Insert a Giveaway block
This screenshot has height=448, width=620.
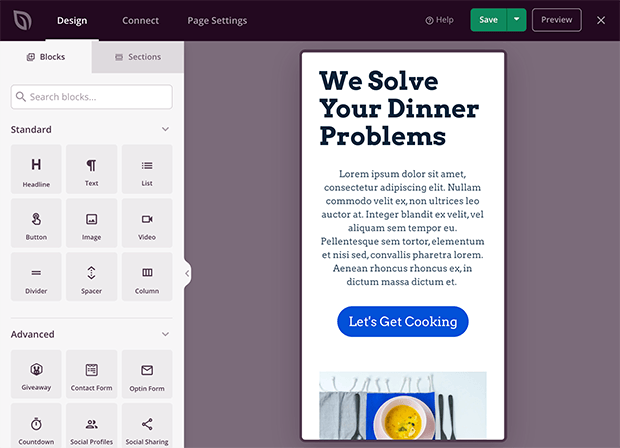click(x=36, y=374)
